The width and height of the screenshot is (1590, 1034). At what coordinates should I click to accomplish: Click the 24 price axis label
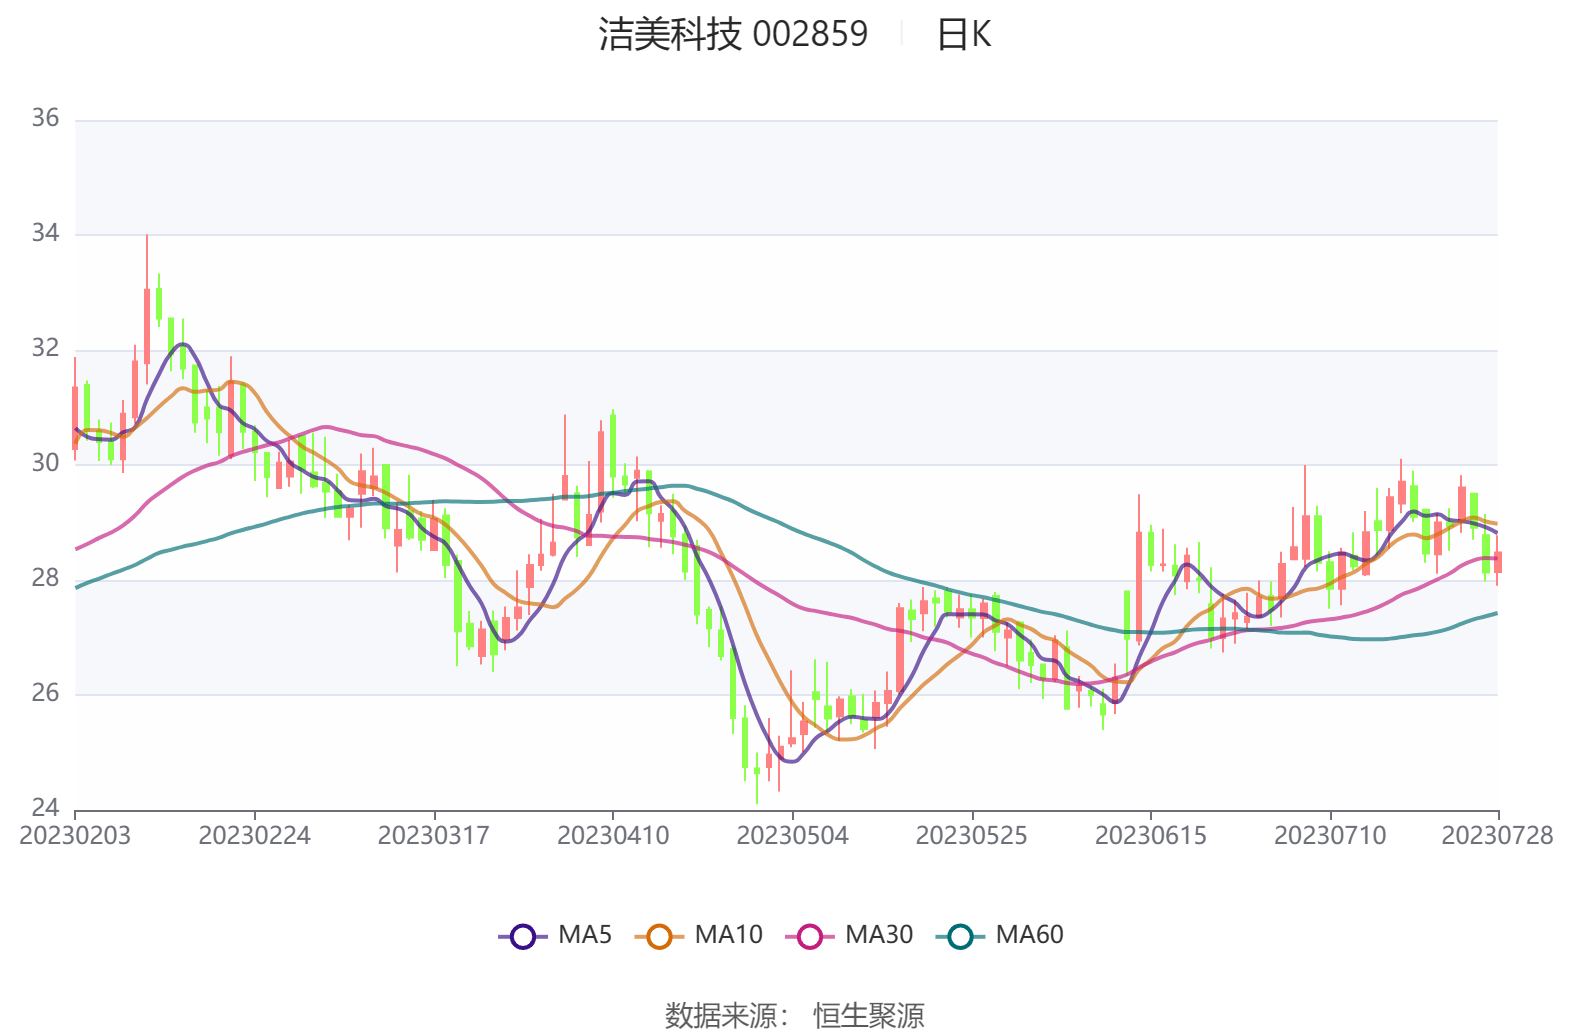point(45,807)
